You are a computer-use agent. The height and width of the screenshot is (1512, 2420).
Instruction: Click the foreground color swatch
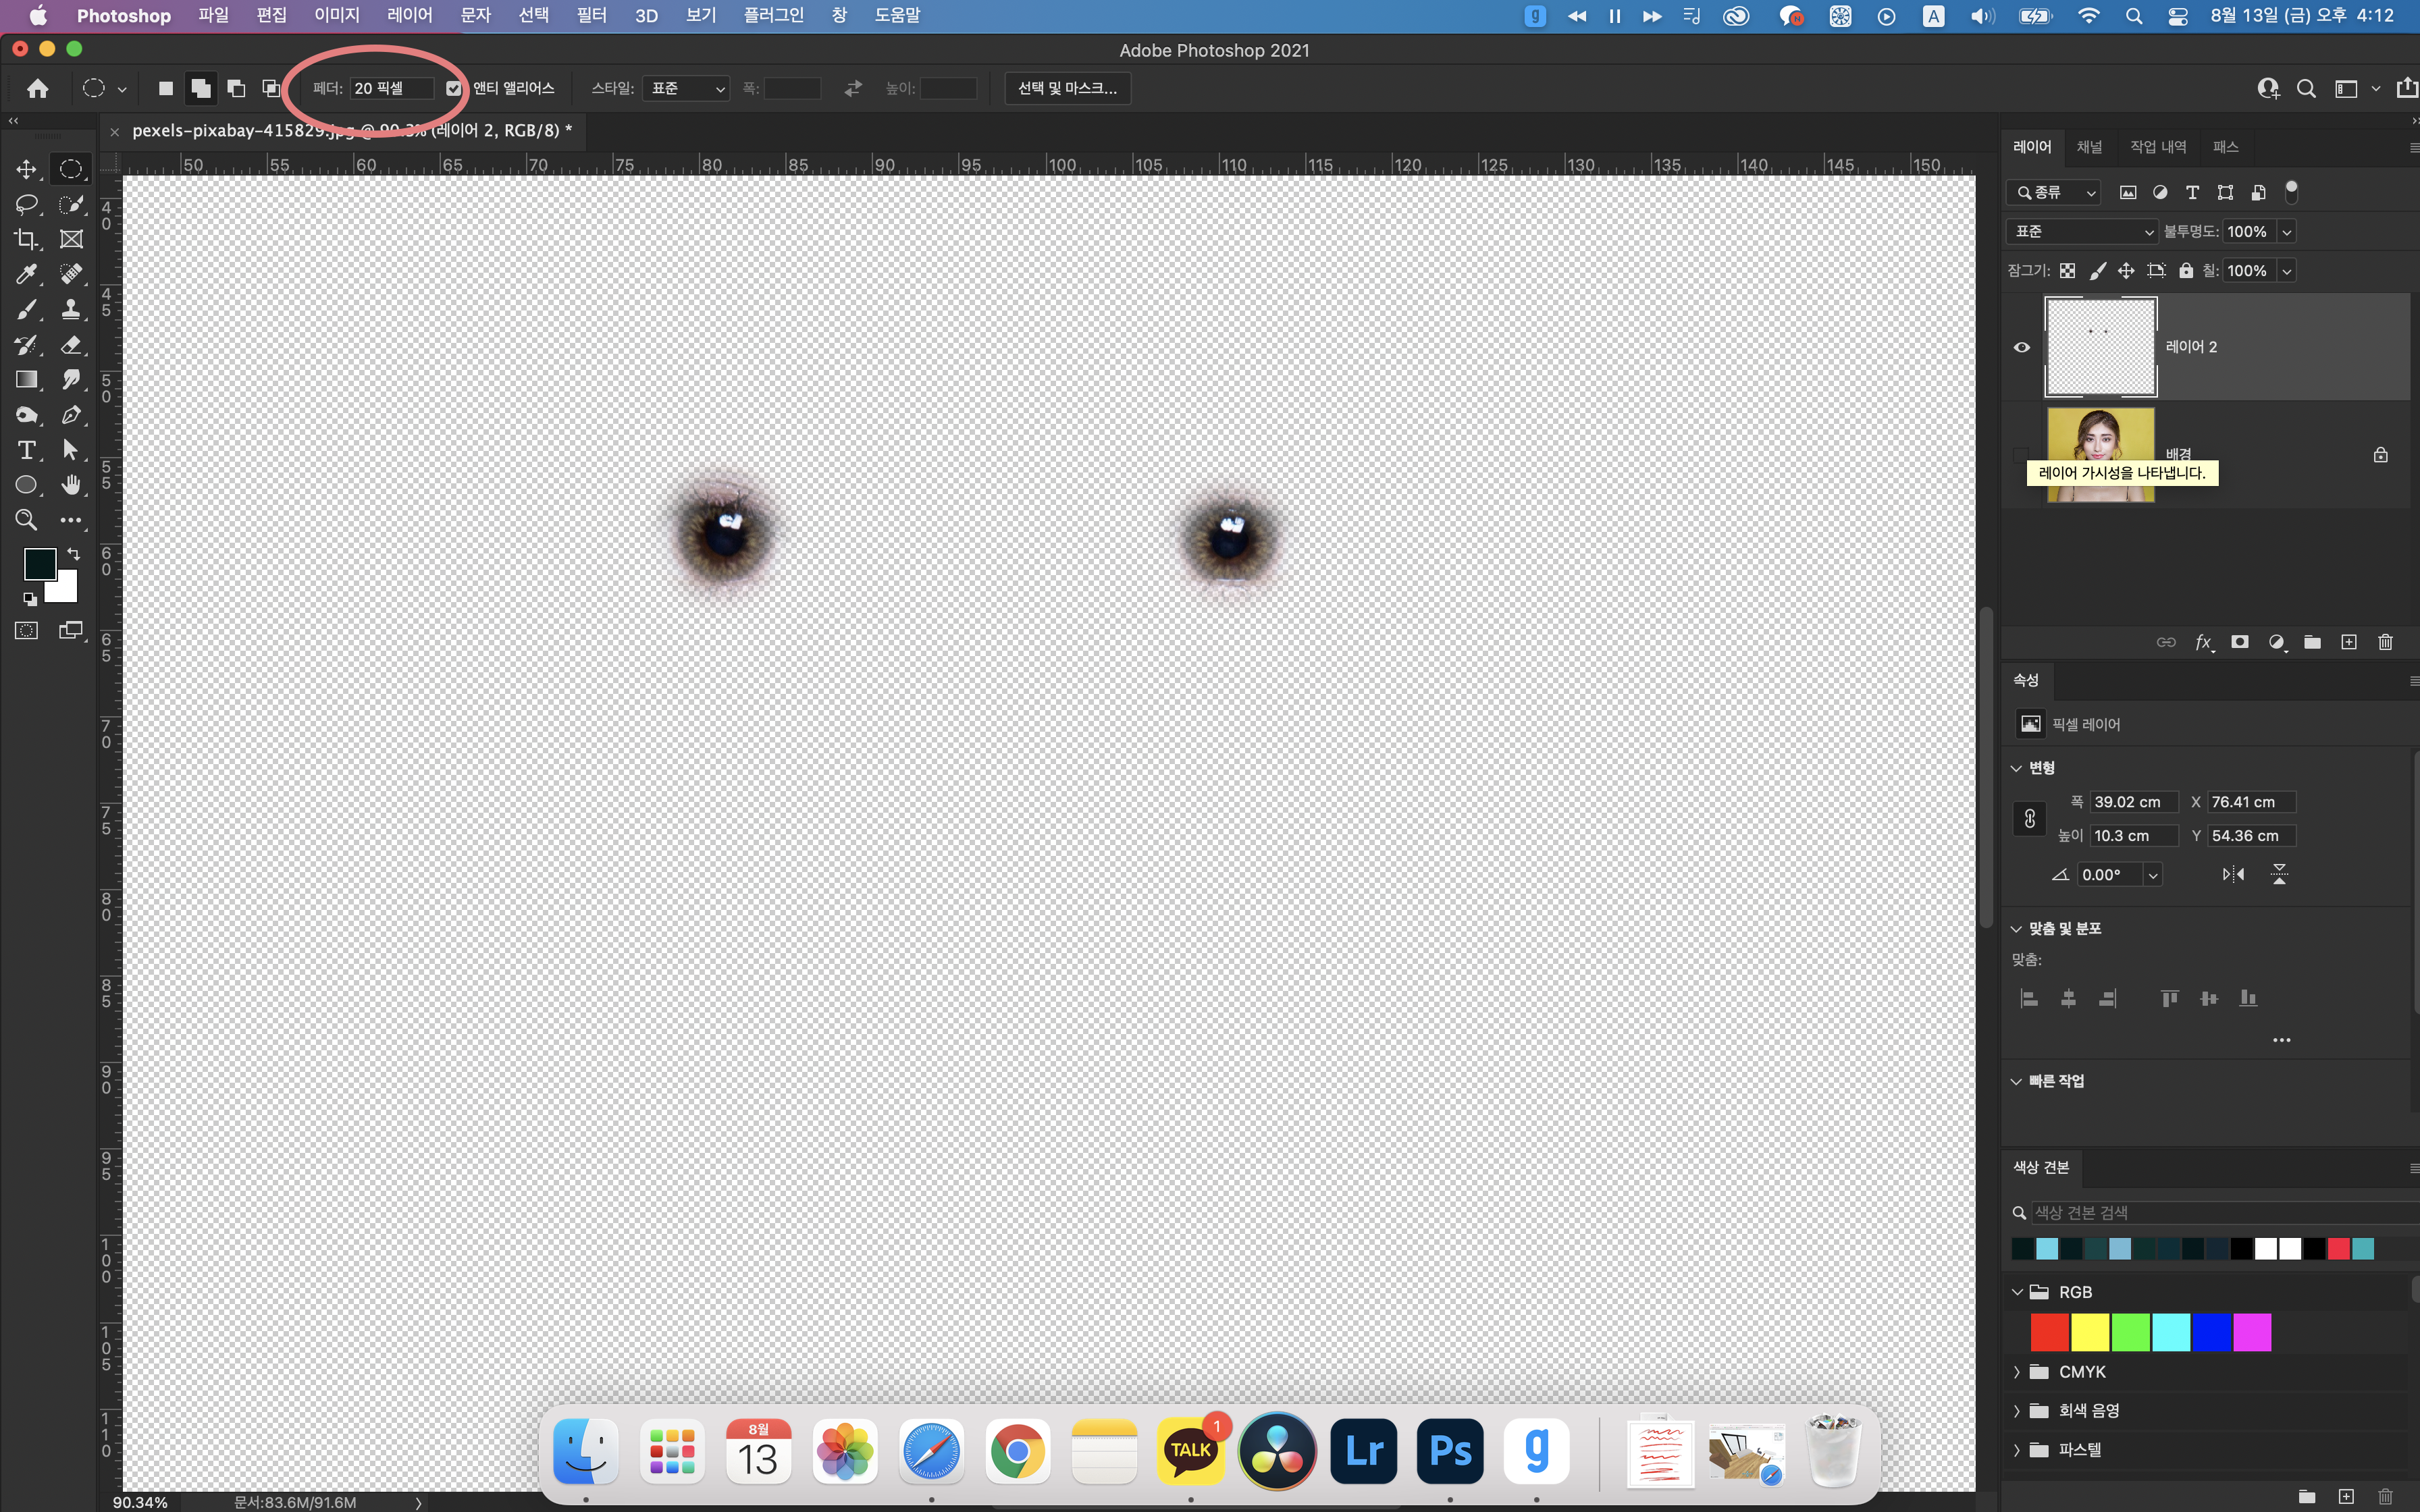coord(39,564)
